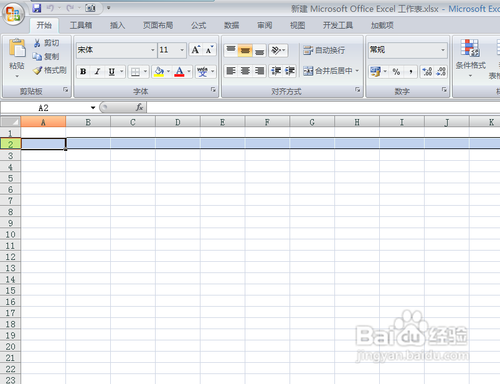This screenshot has height=384, width=500.
Task: Apply cell borders icon
Action: [x=135, y=72]
